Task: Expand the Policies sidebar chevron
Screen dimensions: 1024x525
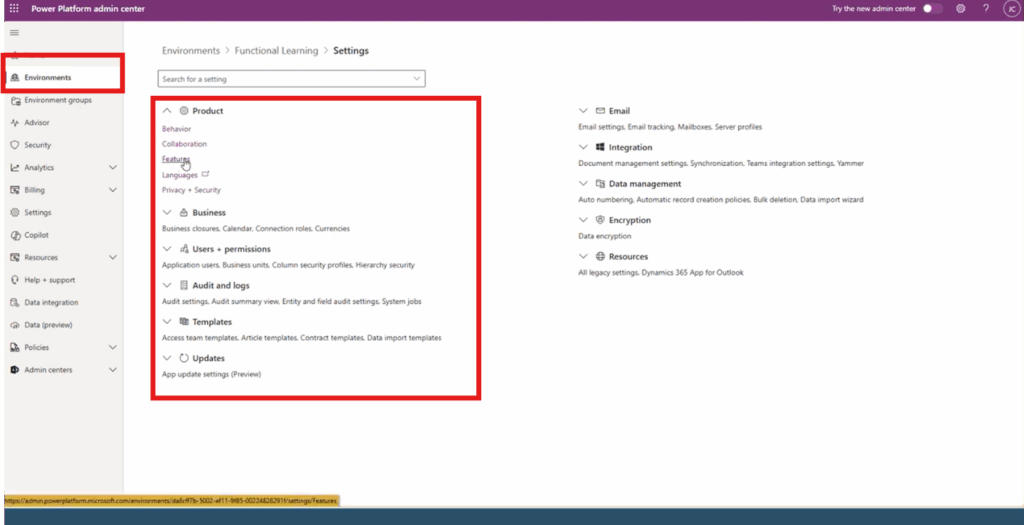Action: coord(113,347)
